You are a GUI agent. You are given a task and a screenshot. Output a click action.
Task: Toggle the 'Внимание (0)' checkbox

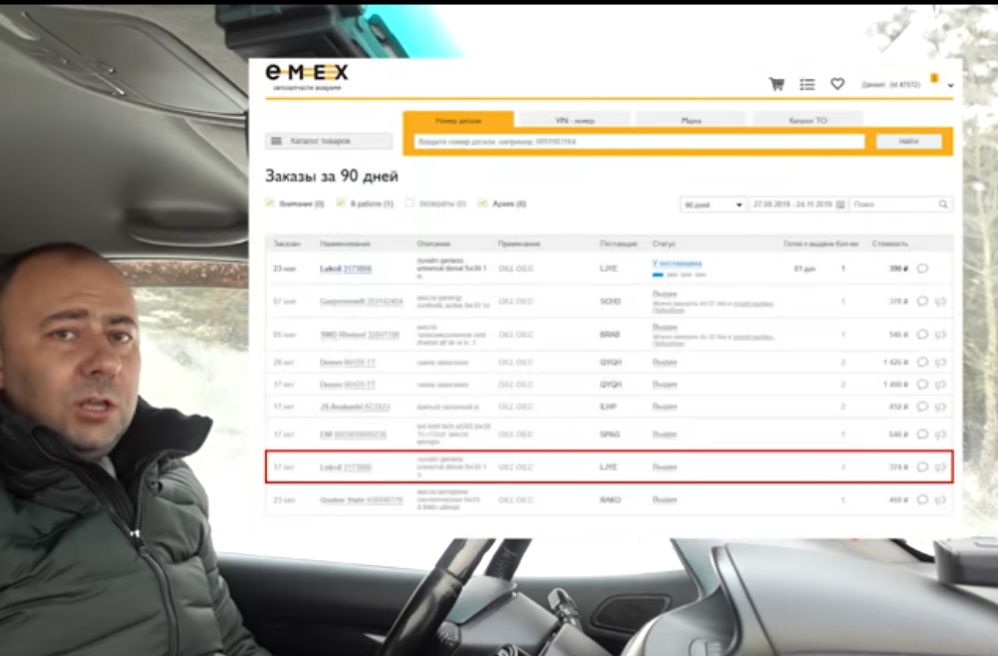(270, 203)
